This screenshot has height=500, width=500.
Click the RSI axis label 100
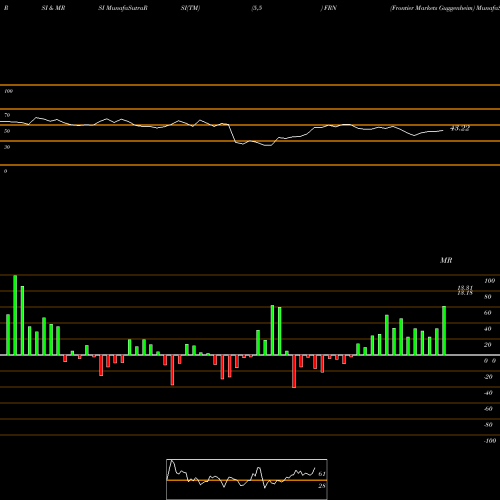pyautogui.click(x=8, y=91)
